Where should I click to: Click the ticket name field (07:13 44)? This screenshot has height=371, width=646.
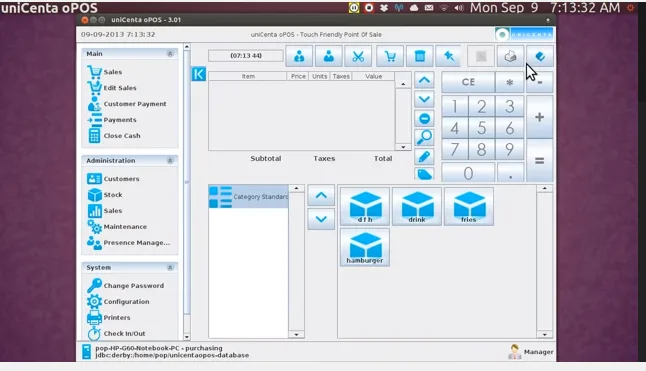click(246, 56)
